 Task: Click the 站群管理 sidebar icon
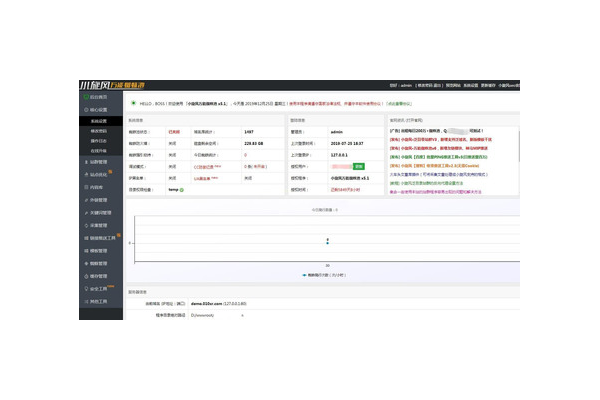pyautogui.click(x=84, y=160)
